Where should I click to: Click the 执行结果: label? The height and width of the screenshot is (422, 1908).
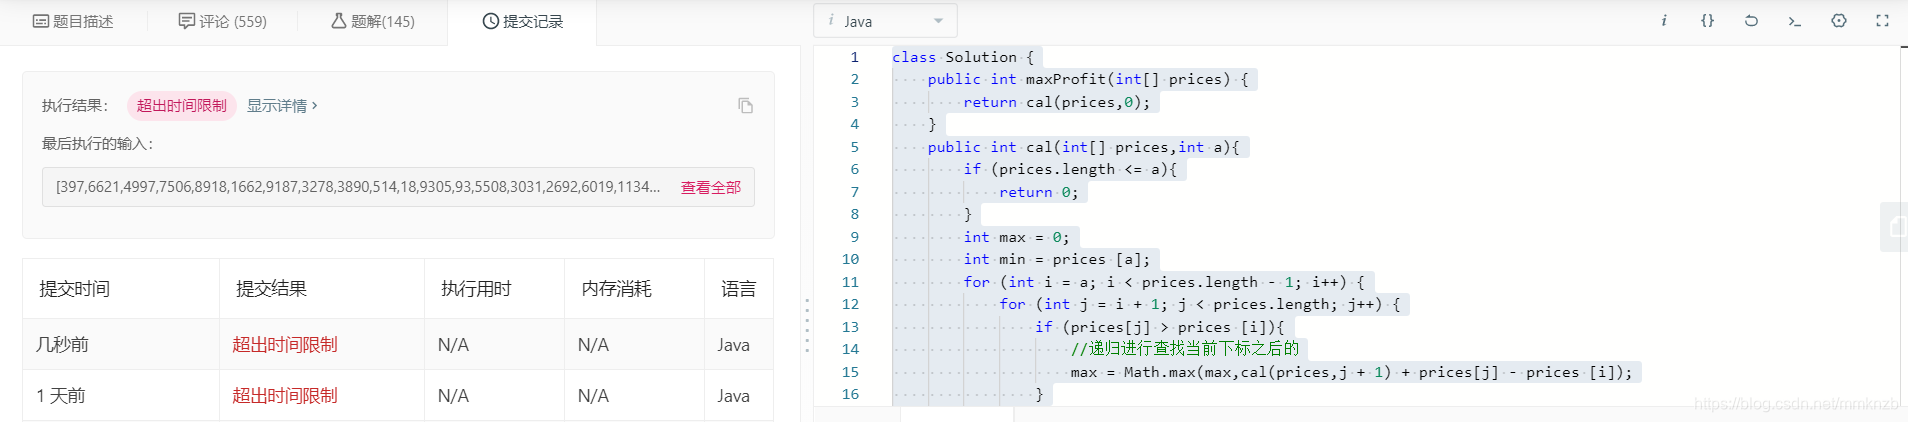click(75, 106)
